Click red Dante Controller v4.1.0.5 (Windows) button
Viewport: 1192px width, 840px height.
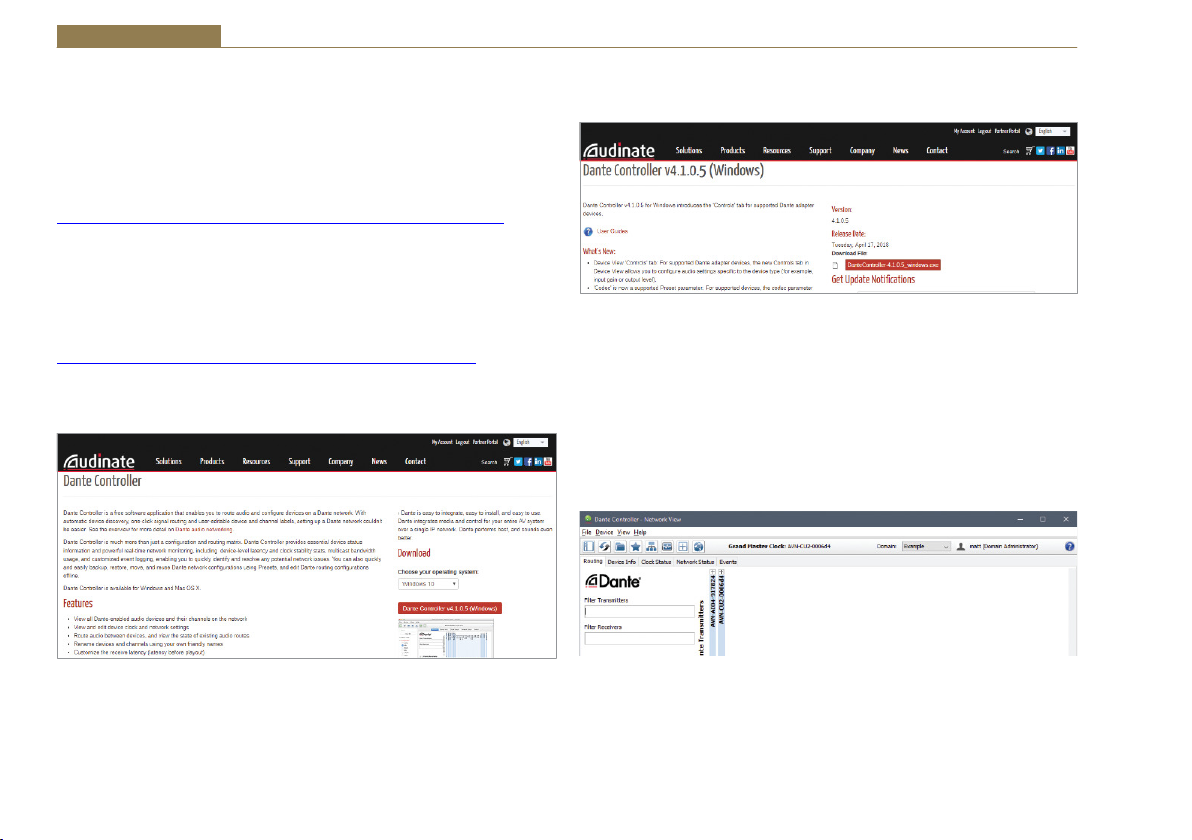(x=450, y=608)
